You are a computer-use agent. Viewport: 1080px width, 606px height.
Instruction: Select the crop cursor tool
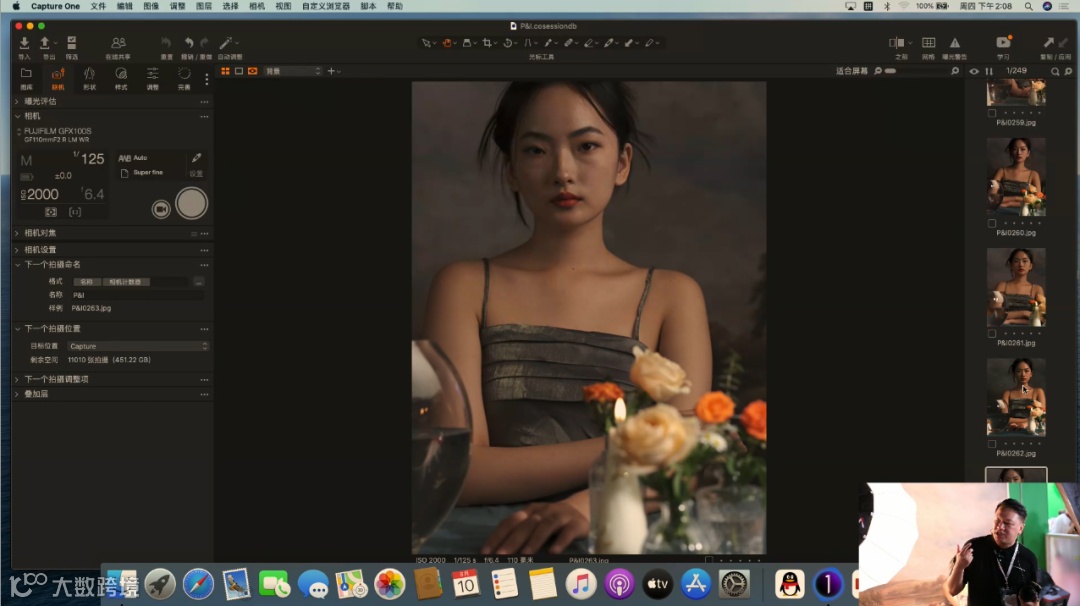tap(487, 43)
